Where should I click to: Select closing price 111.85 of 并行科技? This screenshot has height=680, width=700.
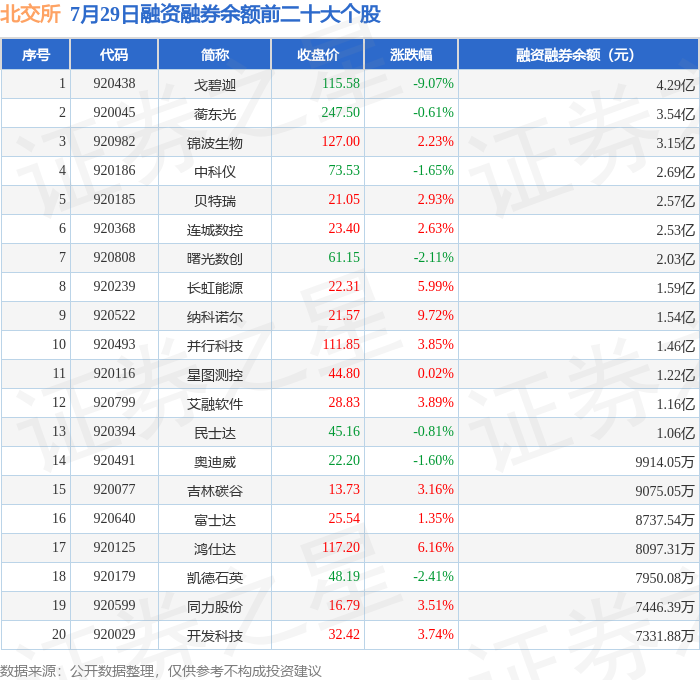coord(341,344)
